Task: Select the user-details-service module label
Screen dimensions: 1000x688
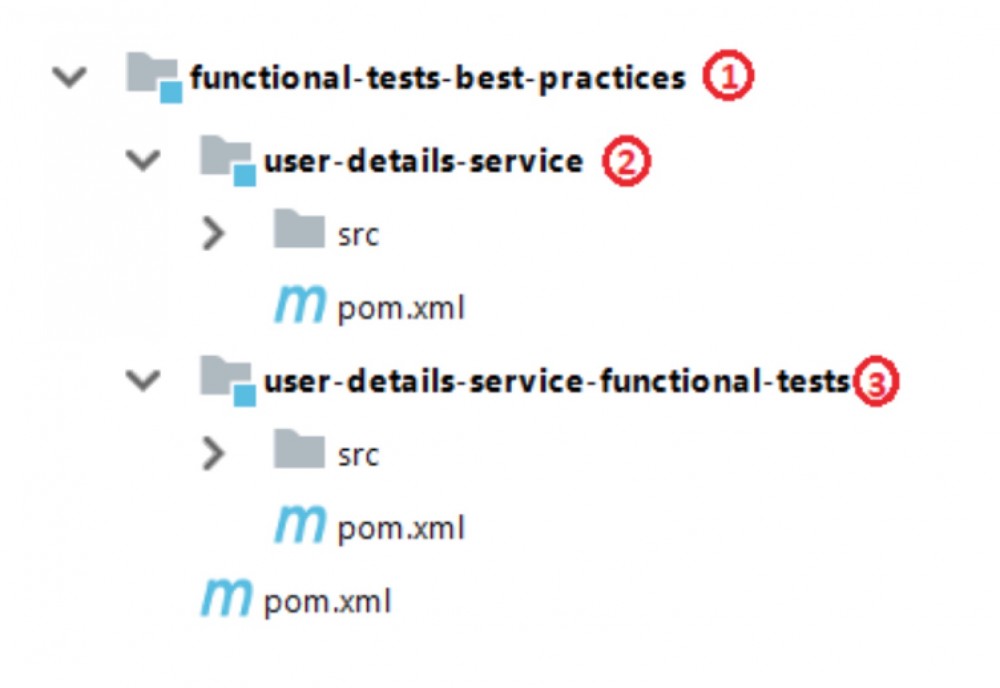Action: coord(423,160)
